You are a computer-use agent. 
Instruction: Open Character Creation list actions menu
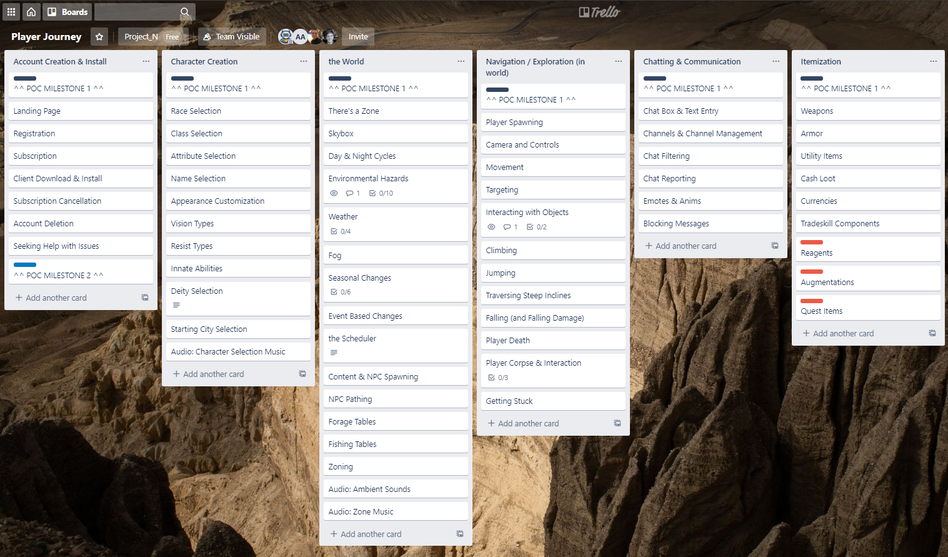click(303, 62)
